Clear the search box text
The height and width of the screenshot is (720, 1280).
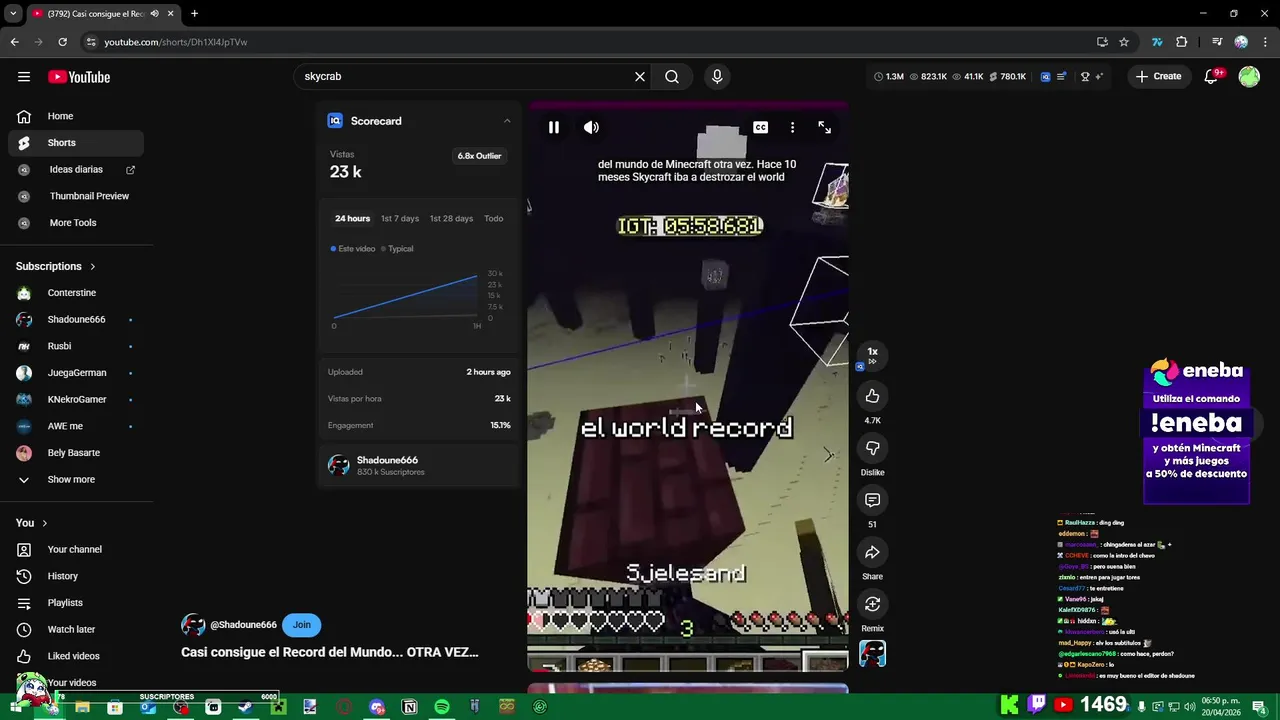pyautogui.click(x=640, y=77)
